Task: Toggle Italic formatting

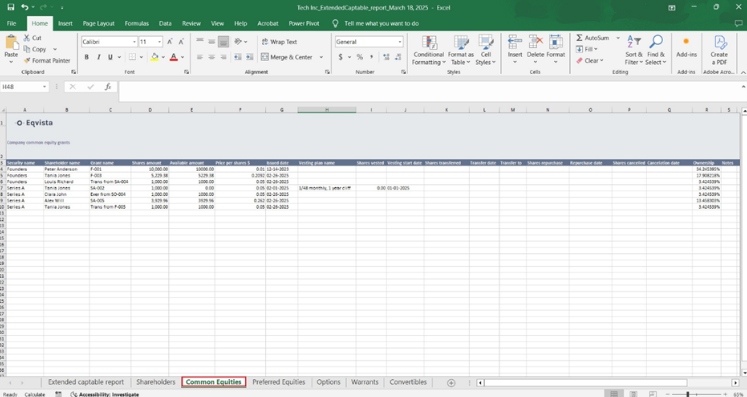Action: point(99,57)
